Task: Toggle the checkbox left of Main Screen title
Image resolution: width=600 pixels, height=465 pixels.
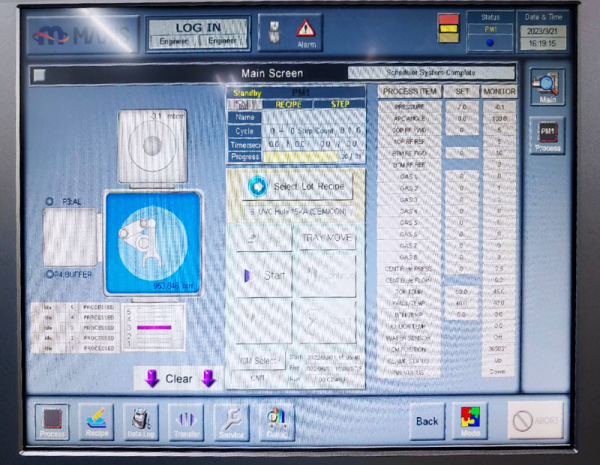Action: pyautogui.click(x=38, y=74)
